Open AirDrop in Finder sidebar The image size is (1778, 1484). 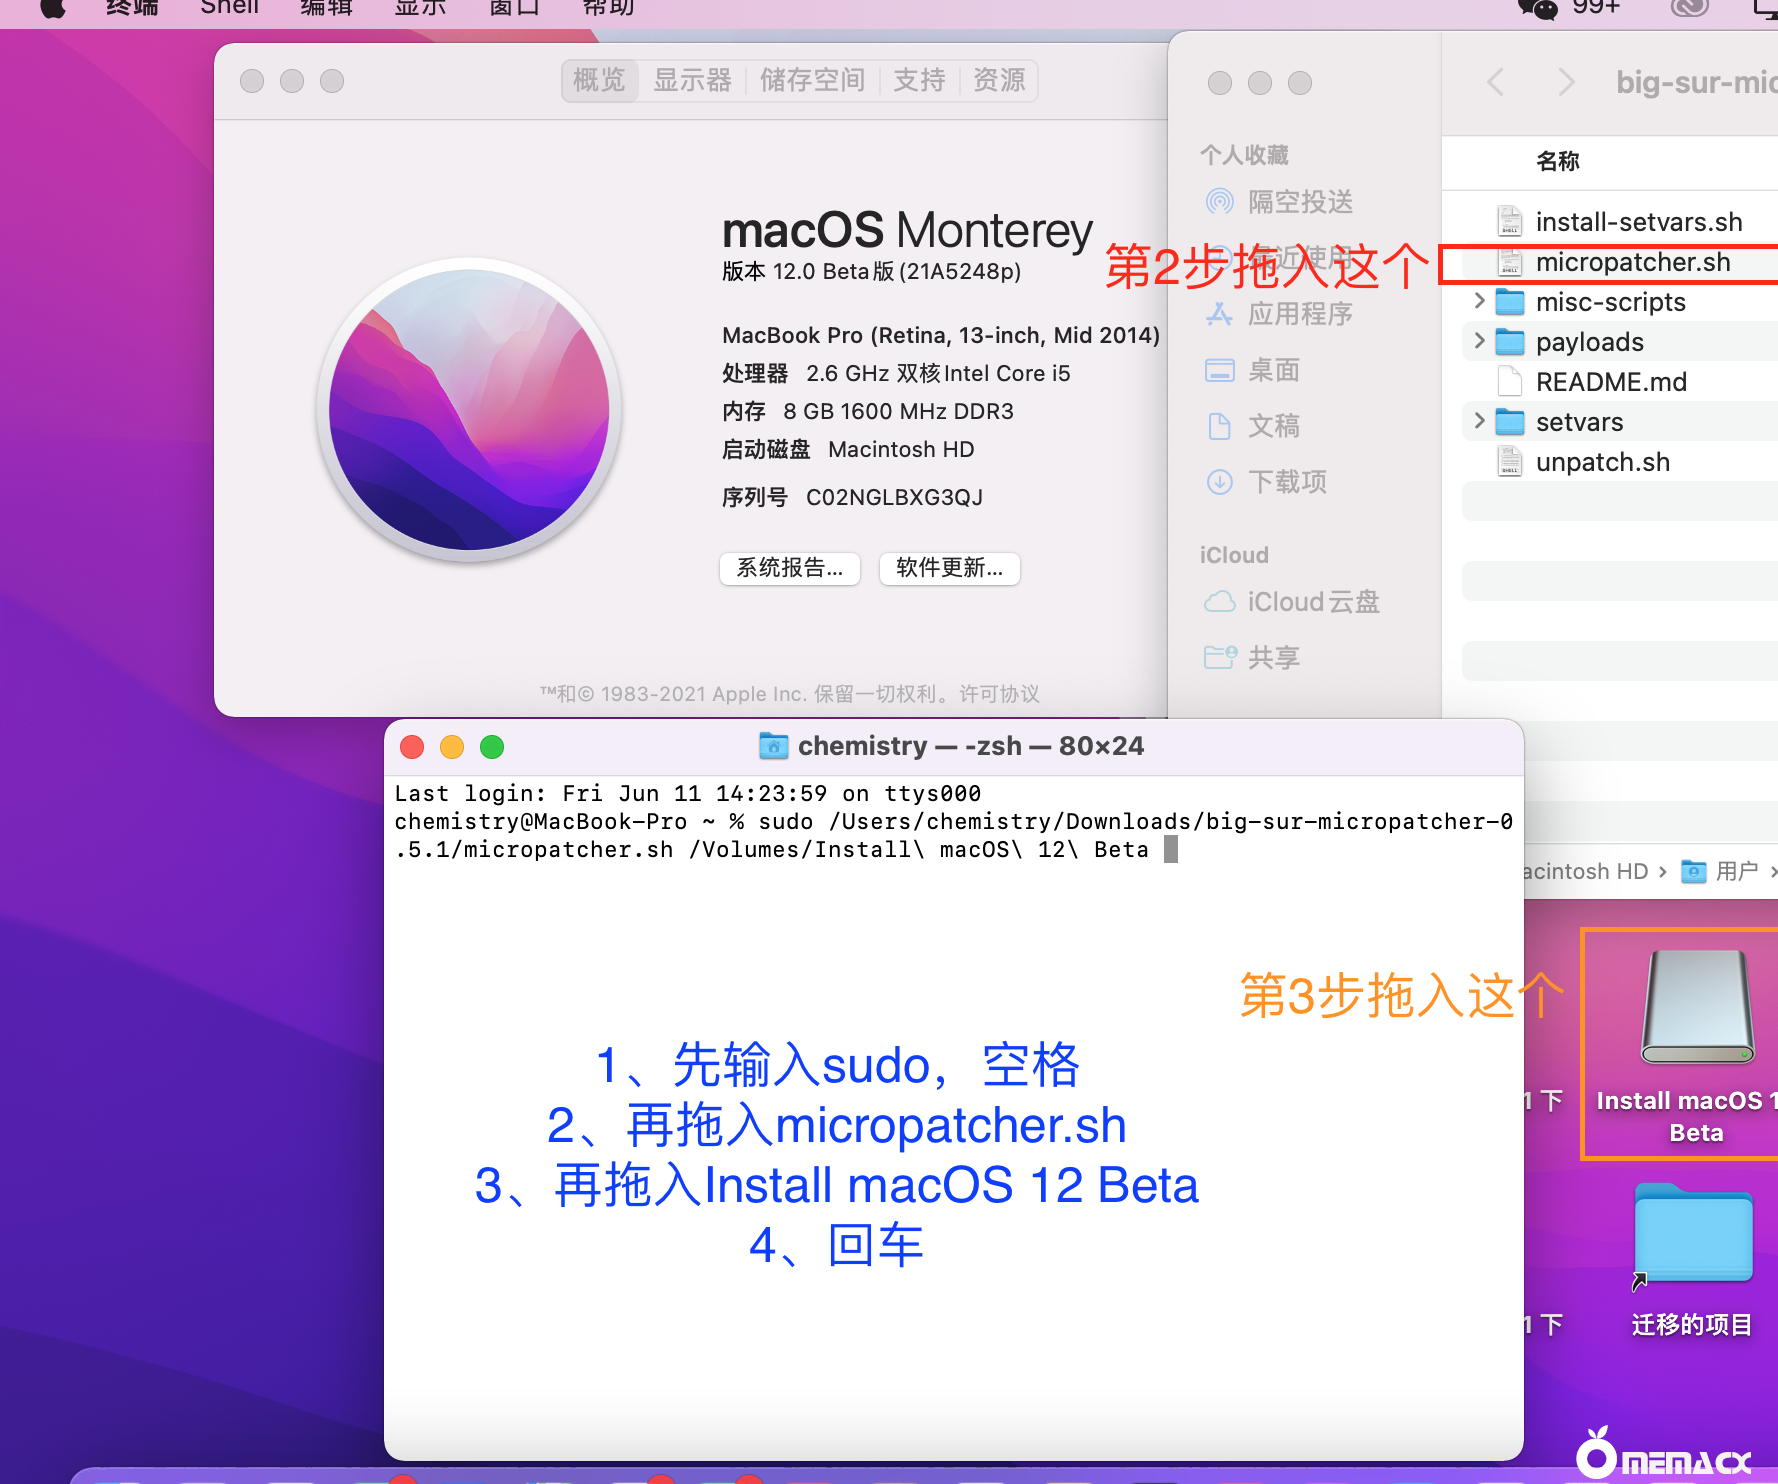pyautogui.click(x=1298, y=202)
